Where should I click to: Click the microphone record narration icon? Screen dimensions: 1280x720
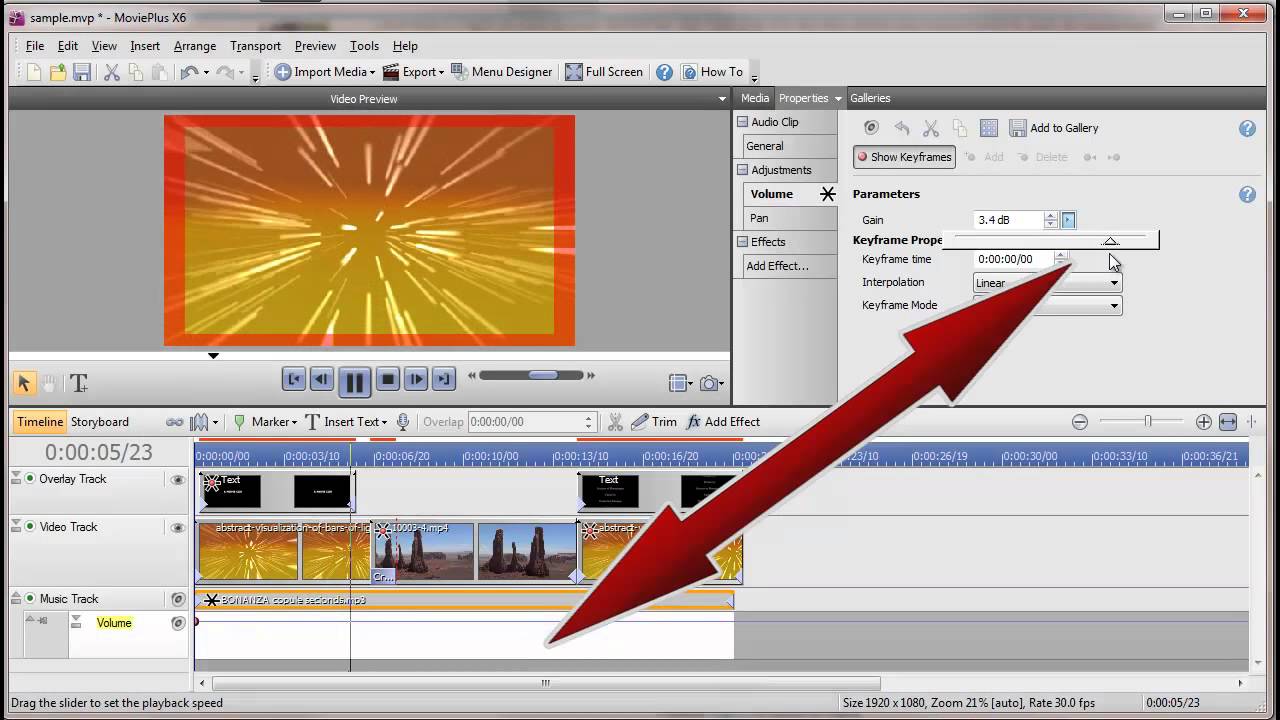[x=403, y=422]
